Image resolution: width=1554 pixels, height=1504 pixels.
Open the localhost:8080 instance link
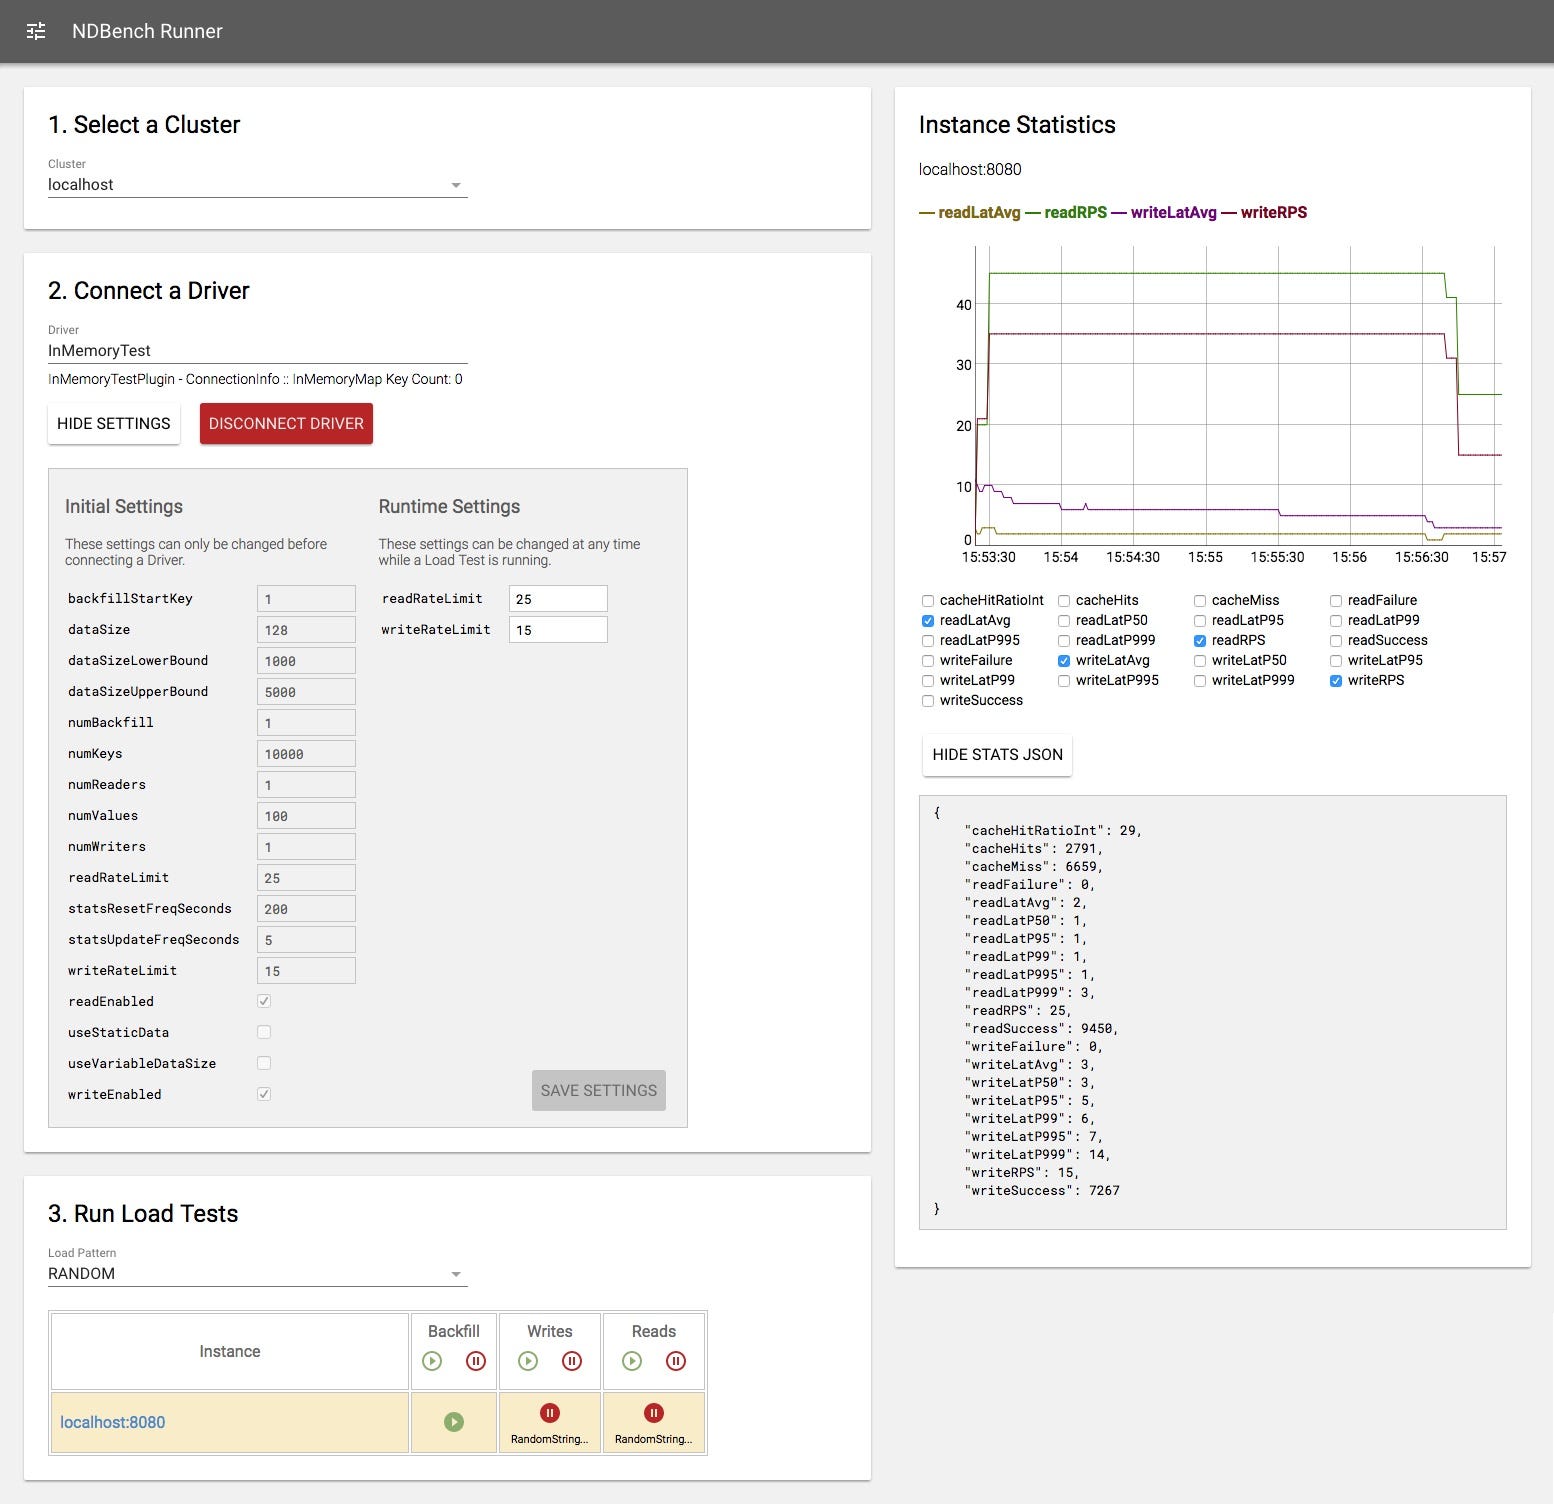point(112,1421)
